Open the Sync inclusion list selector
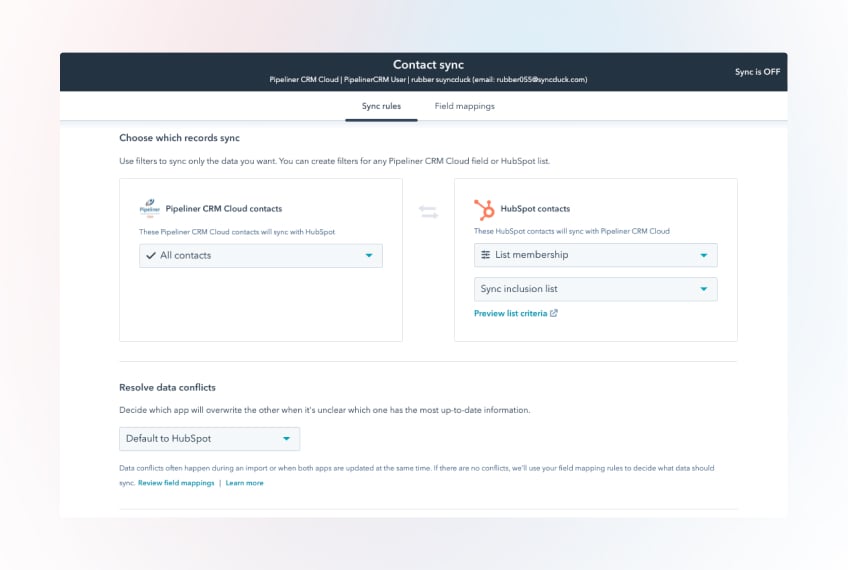 click(x=595, y=289)
